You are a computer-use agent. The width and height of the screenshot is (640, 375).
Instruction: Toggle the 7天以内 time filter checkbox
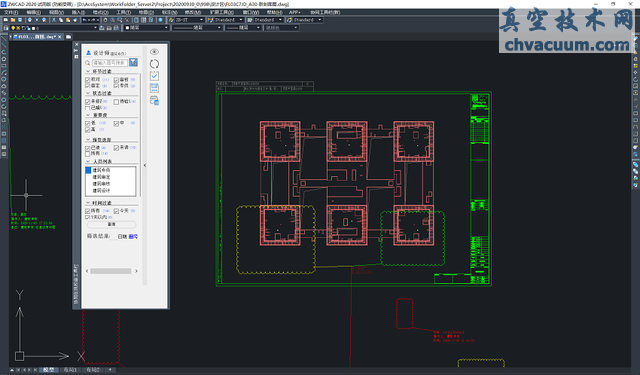87,217
